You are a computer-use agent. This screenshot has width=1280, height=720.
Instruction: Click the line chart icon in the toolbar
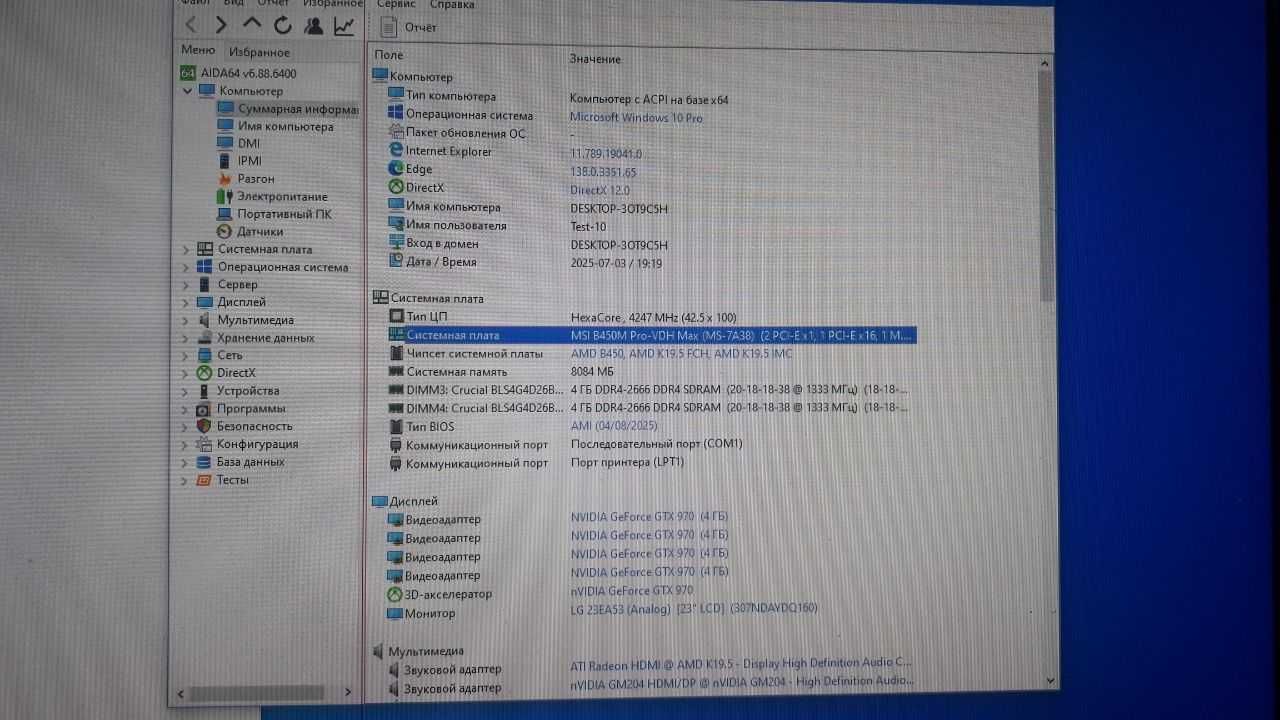point(344,26)
